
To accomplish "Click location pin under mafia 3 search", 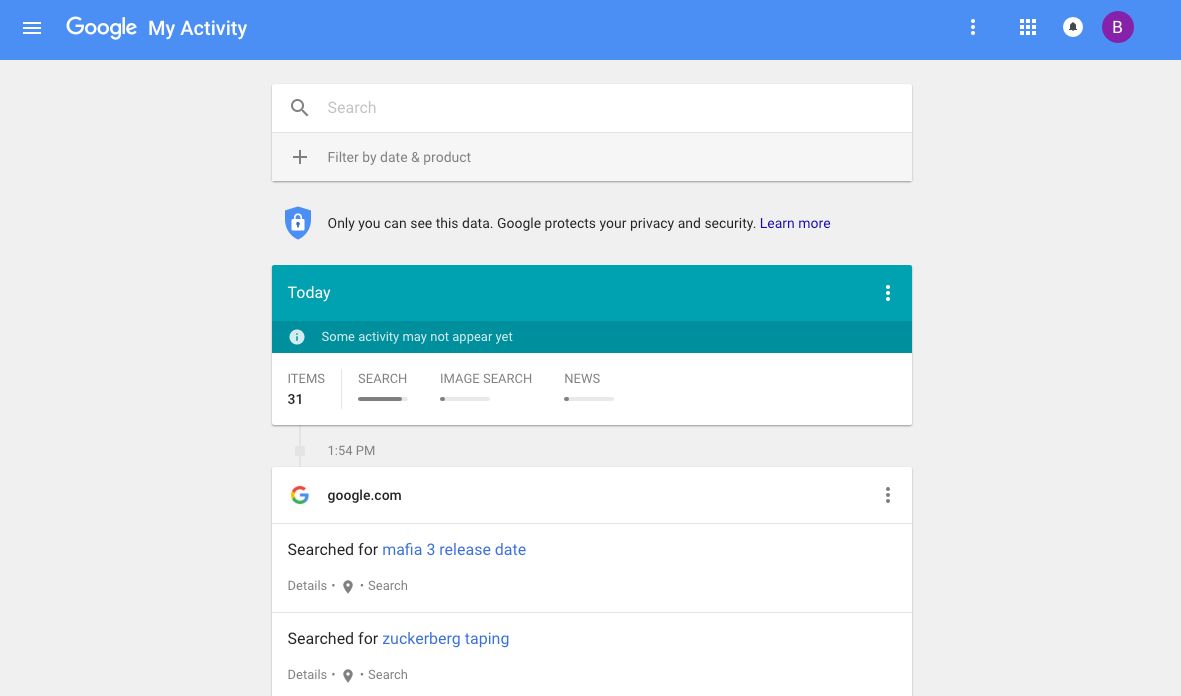I will coord(348,587).
